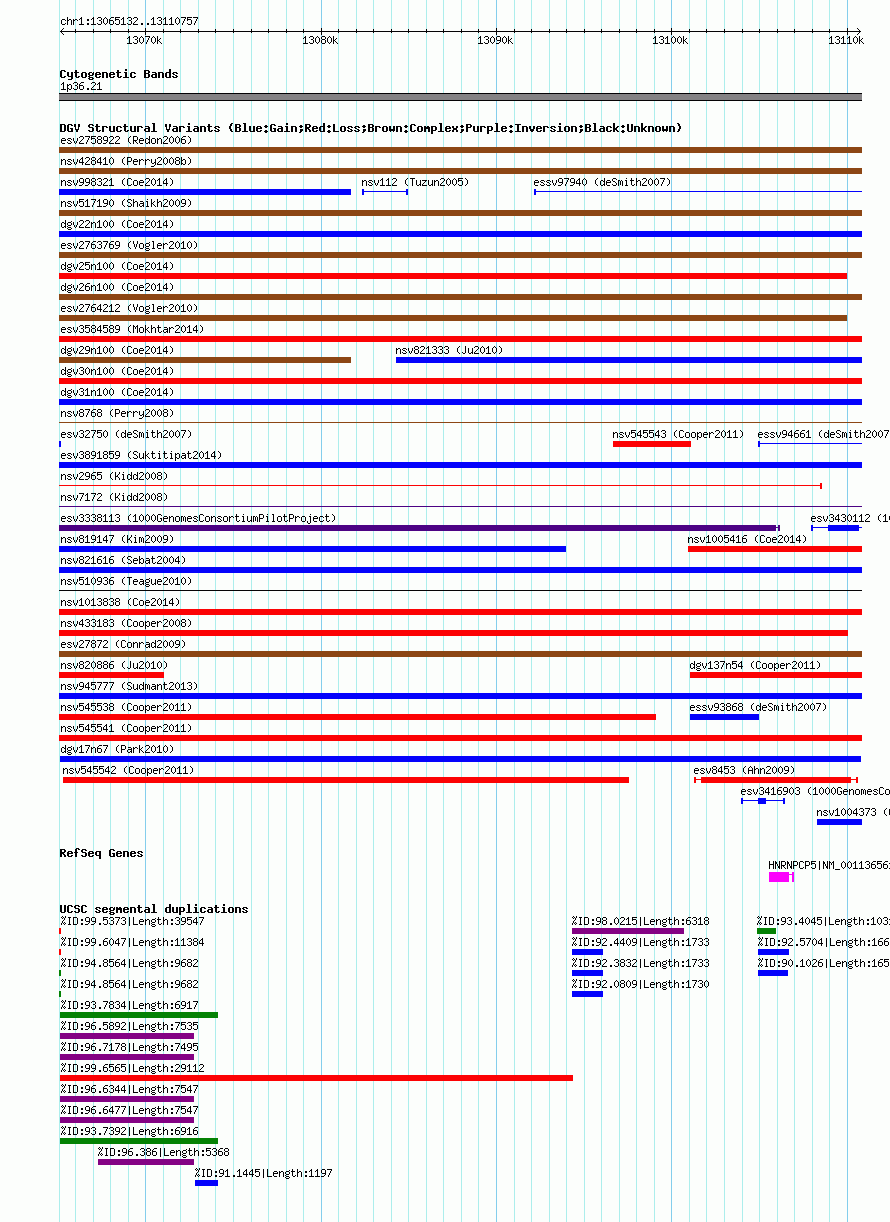
Task: Click the nsv821333 (Ju2010) blue gain bar
Action: pos(628,360)
